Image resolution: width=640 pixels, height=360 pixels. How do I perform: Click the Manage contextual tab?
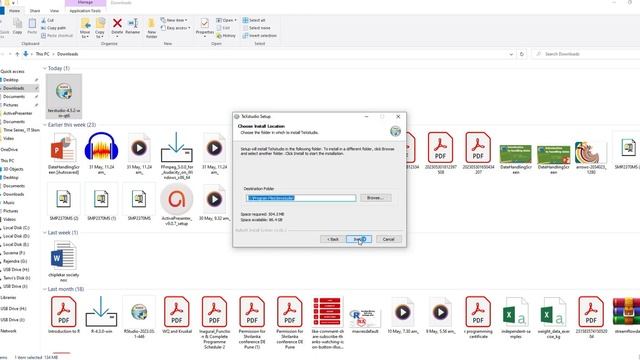coord(85,2)
